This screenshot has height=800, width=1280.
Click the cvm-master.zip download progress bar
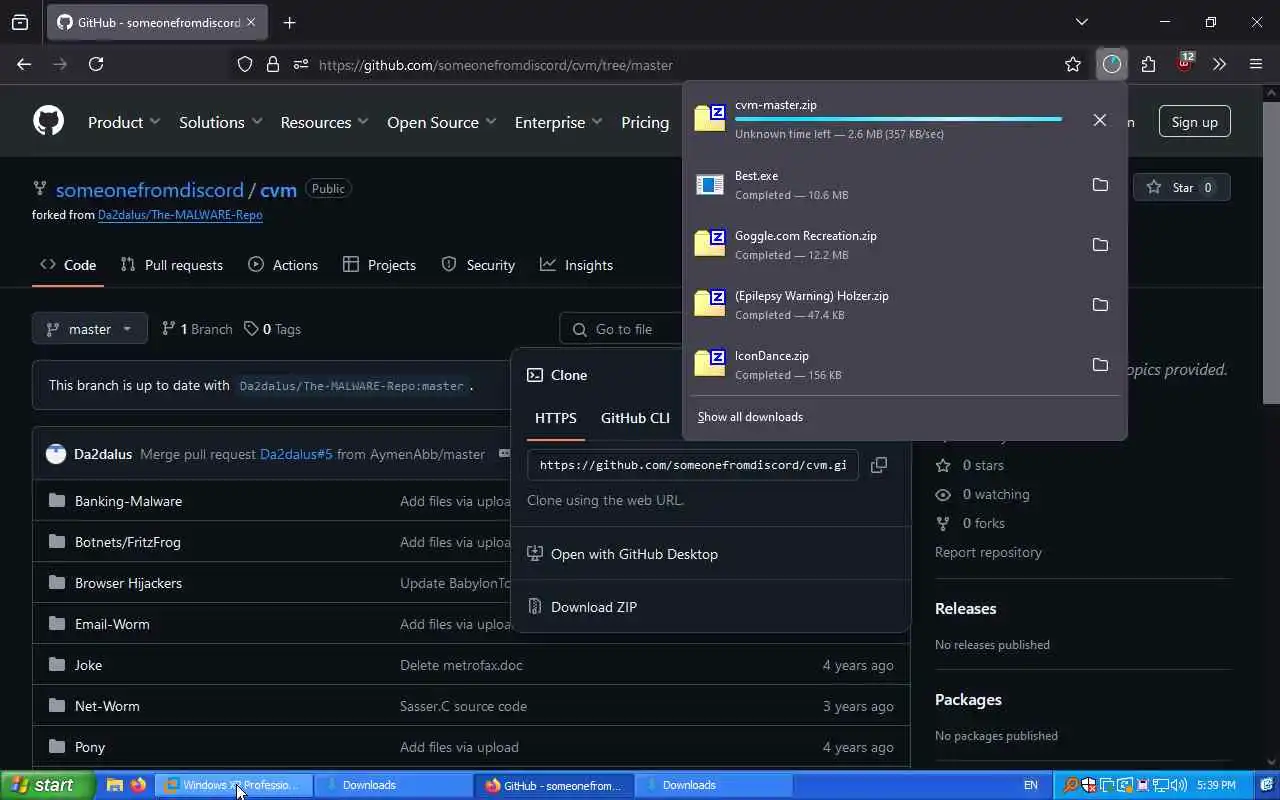pos(898,119)
